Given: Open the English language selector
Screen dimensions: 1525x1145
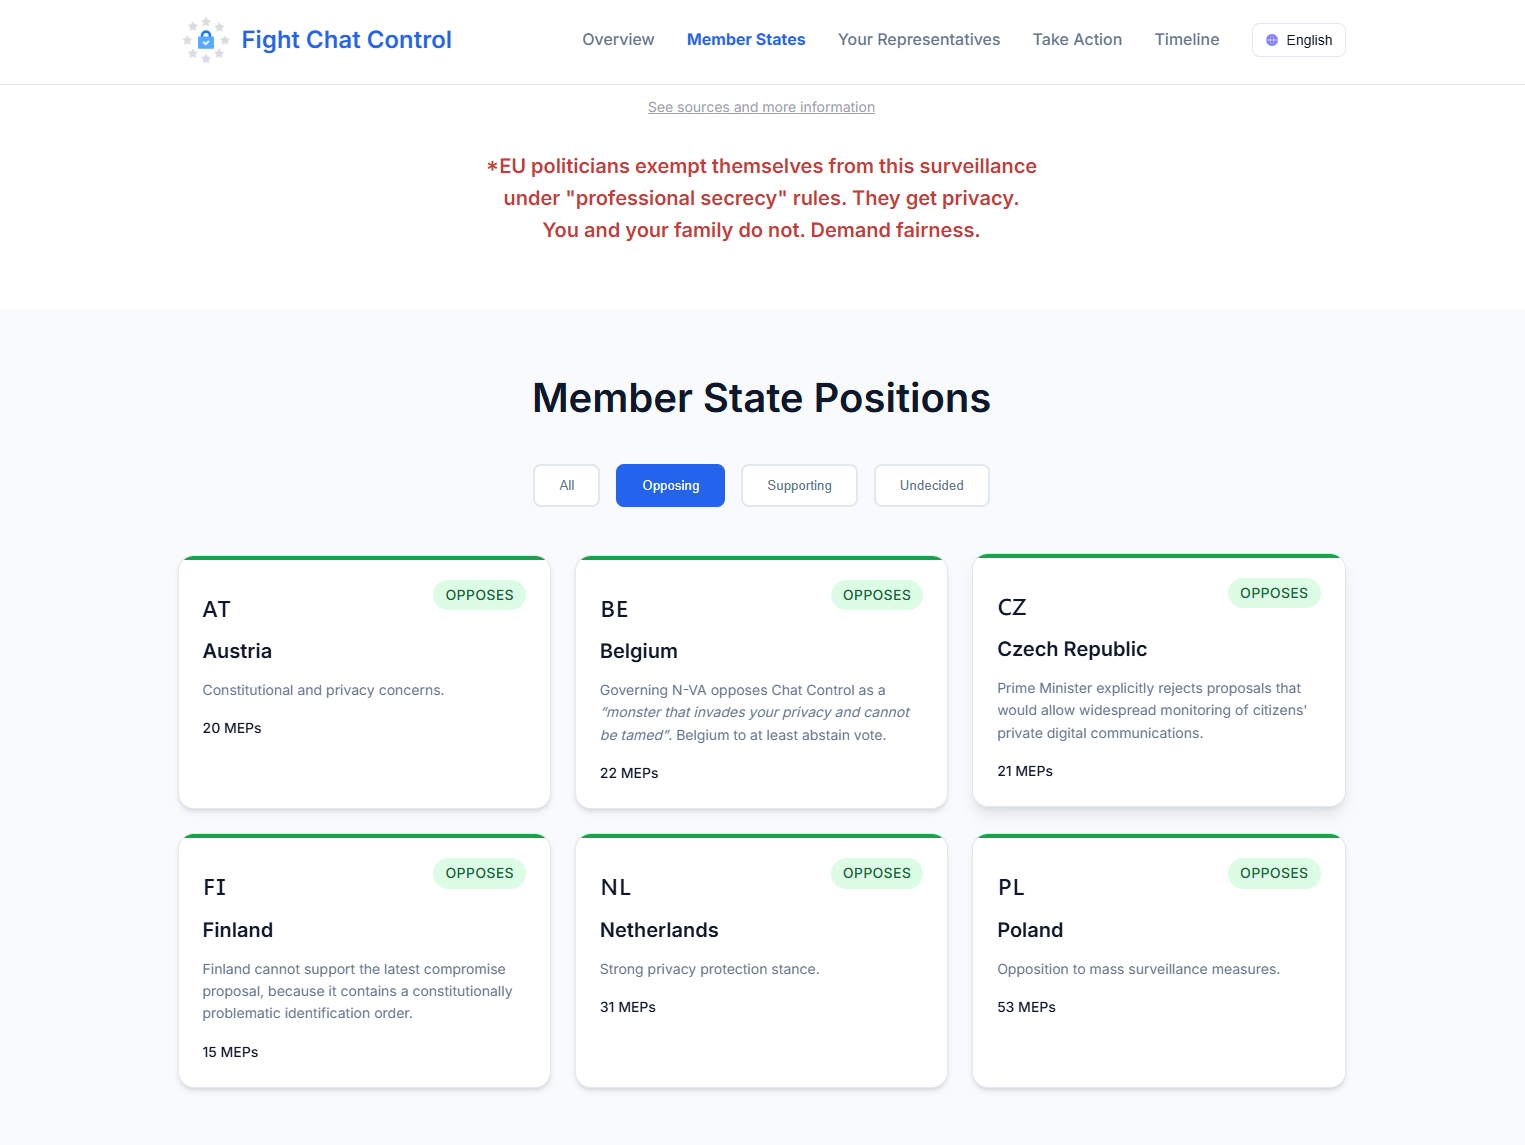Looking at the screenshot, I should click(x=1298, y=40).
